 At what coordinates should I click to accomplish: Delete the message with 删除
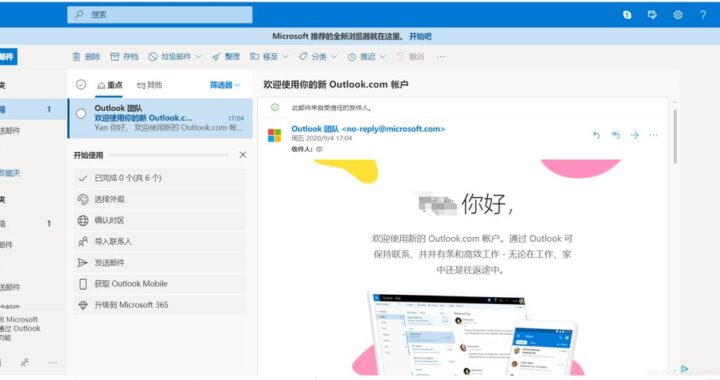[86, 56]
